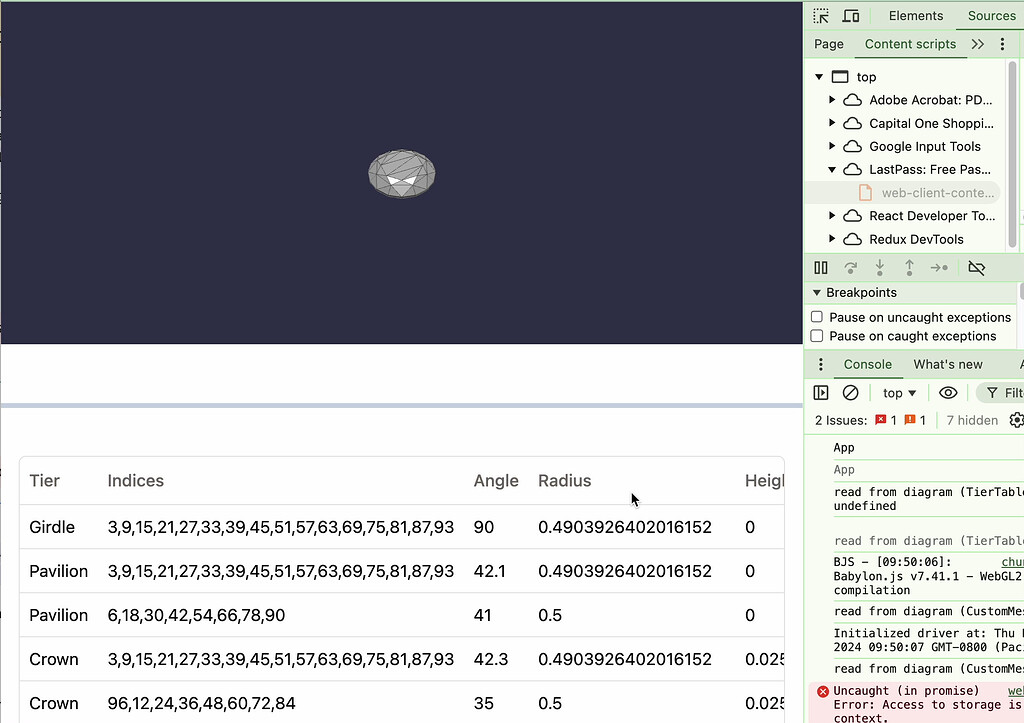Switch to the Elements tab
Image resolution: width=1024 pixels, height=723 pixels.
916,15
